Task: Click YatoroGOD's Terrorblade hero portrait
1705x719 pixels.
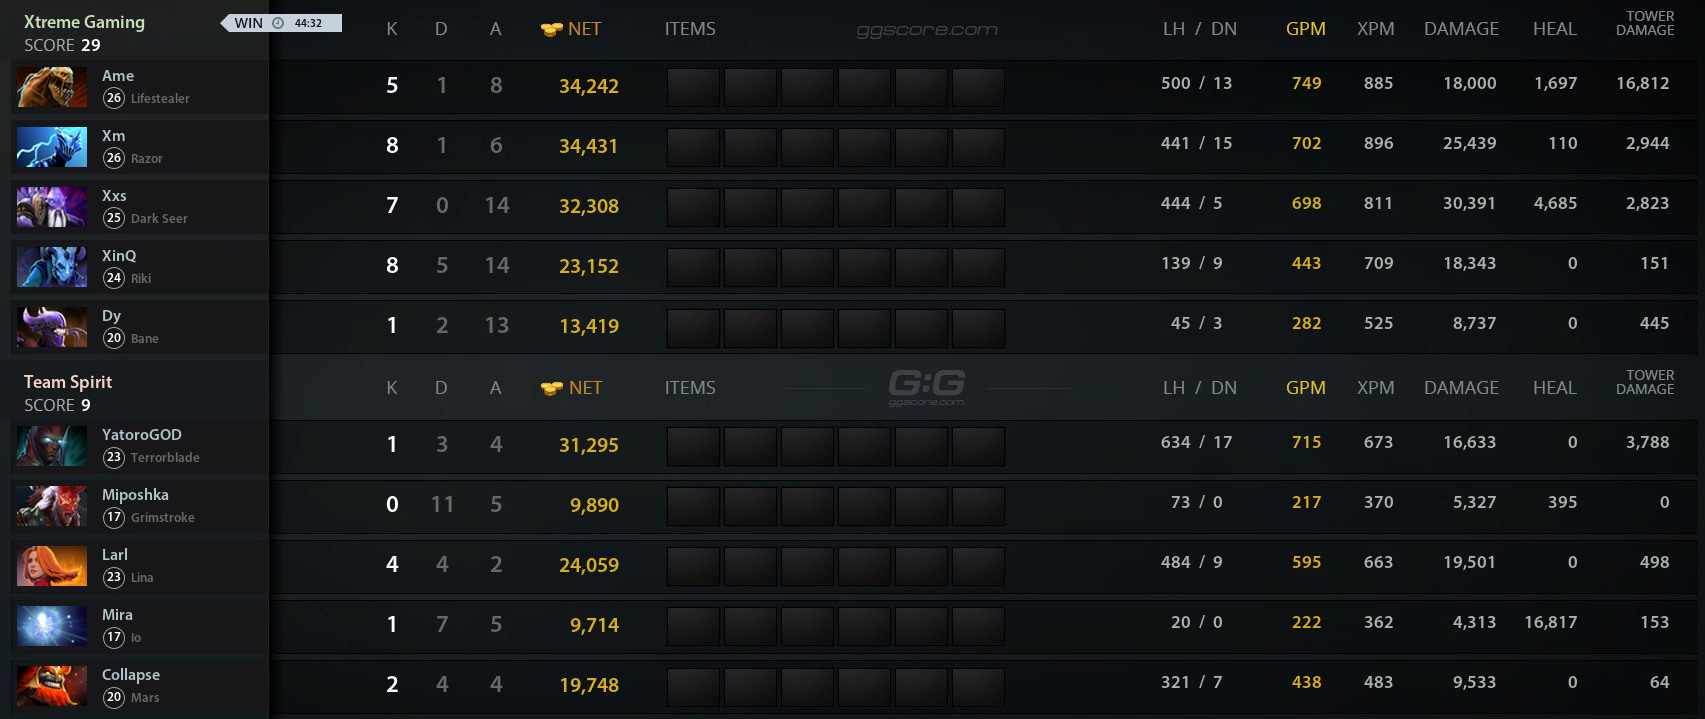Action: (52, 446)
